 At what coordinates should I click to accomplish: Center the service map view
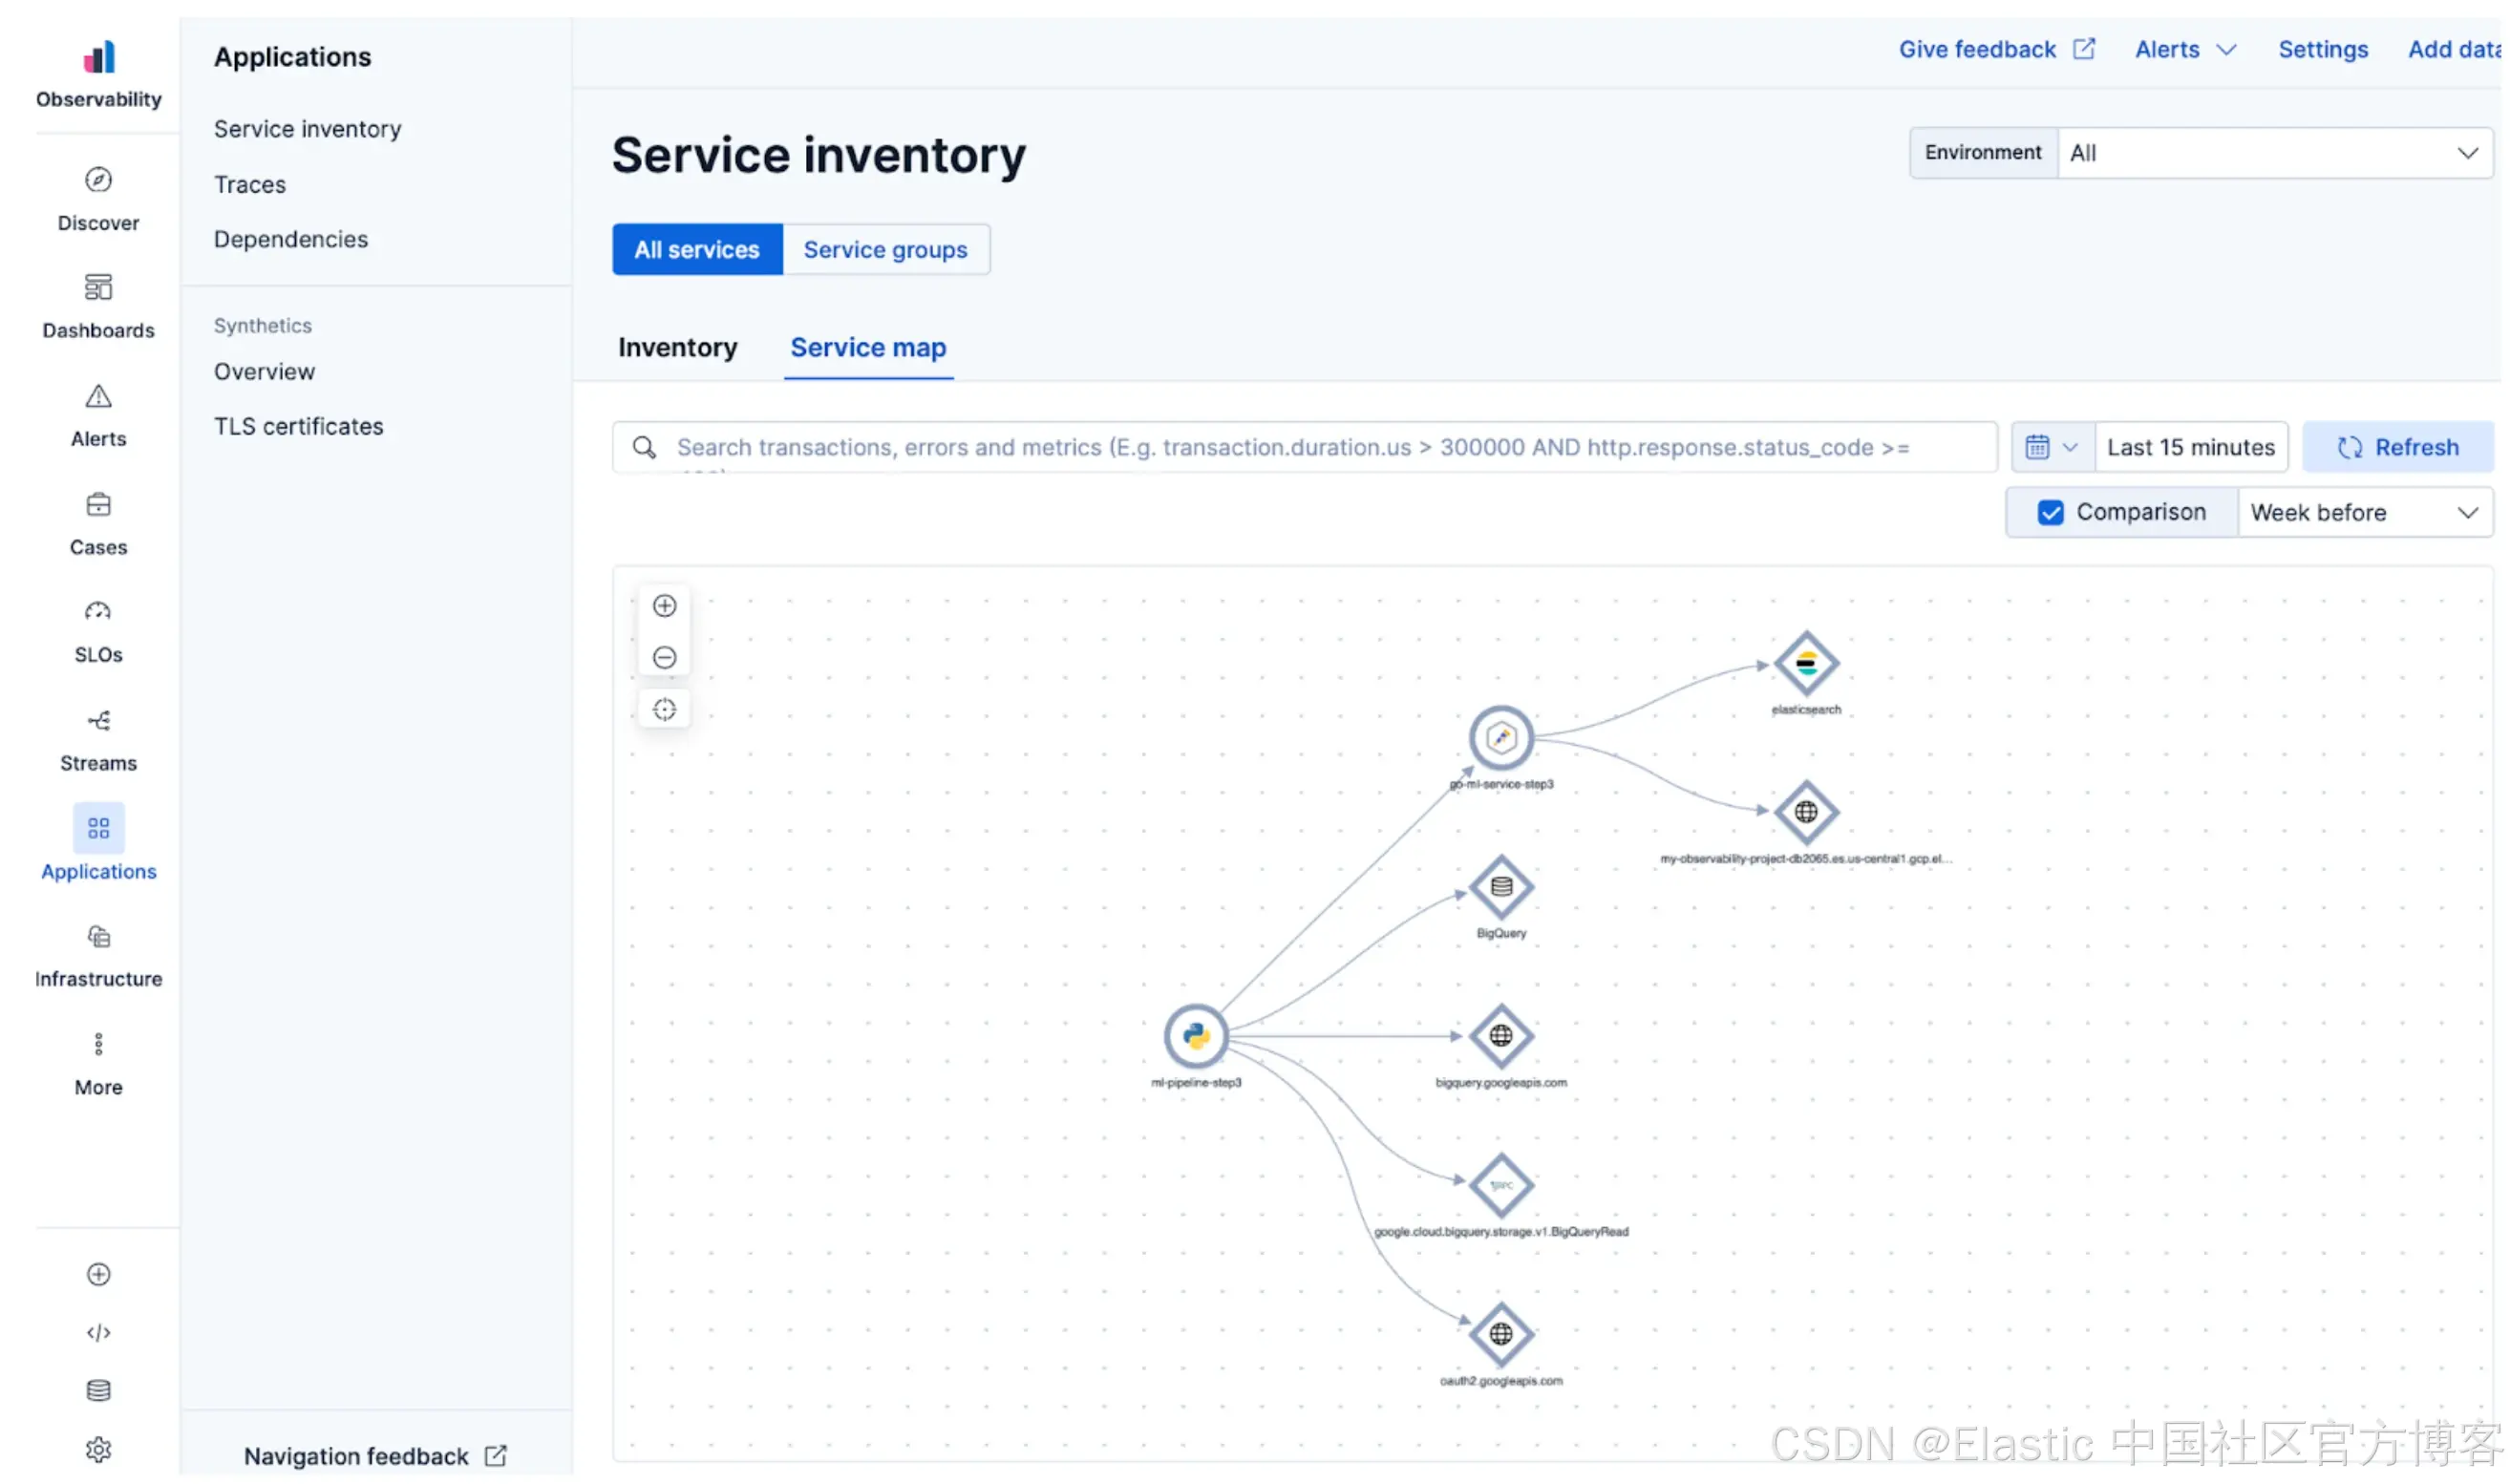click(665, 711)
